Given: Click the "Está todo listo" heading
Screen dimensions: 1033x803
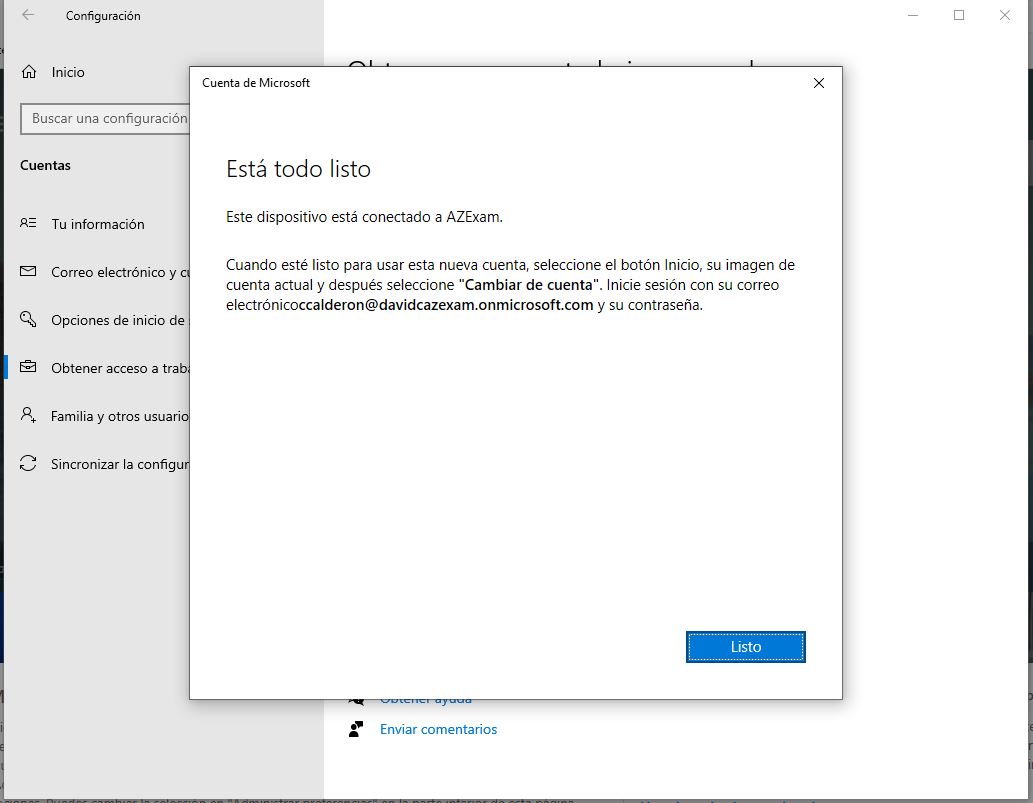Looking at the screenshot, I should click(298, 169).
